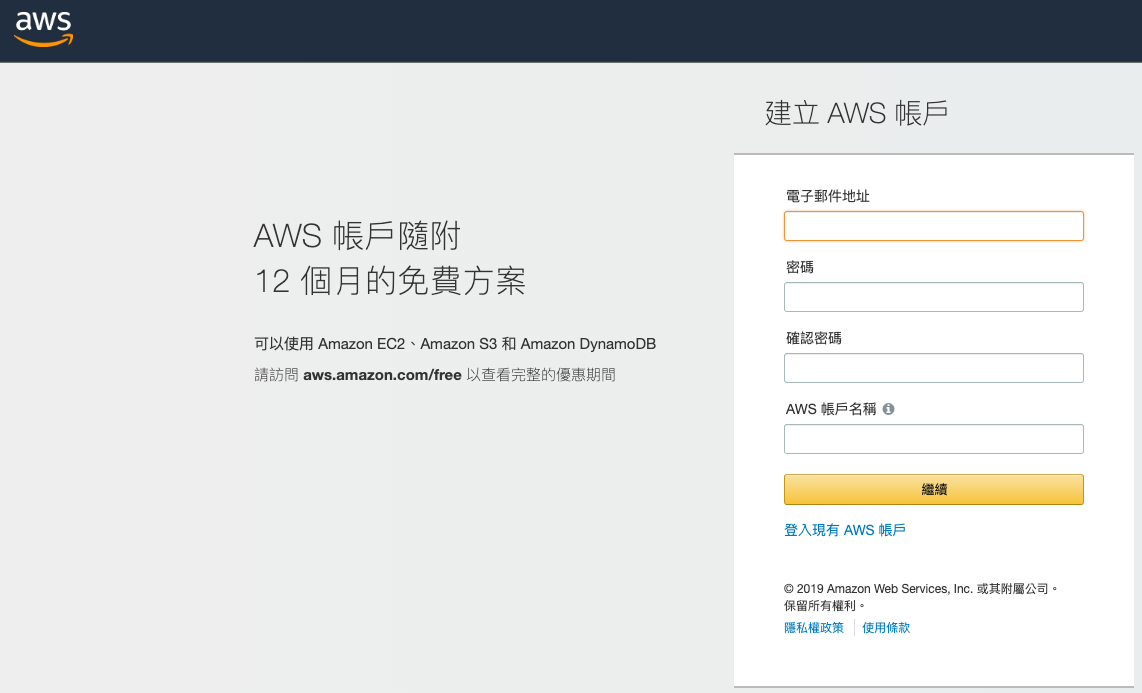Click the AWS logo in header
Image resolution: width=1142 pixels, height=693 pixels.
(44, 29)
